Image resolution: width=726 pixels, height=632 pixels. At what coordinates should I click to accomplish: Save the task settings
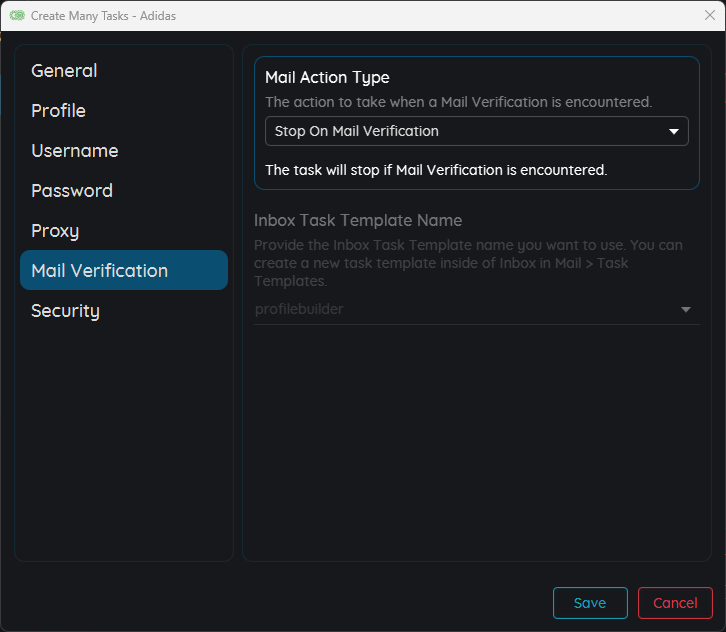tap(590, 603)
